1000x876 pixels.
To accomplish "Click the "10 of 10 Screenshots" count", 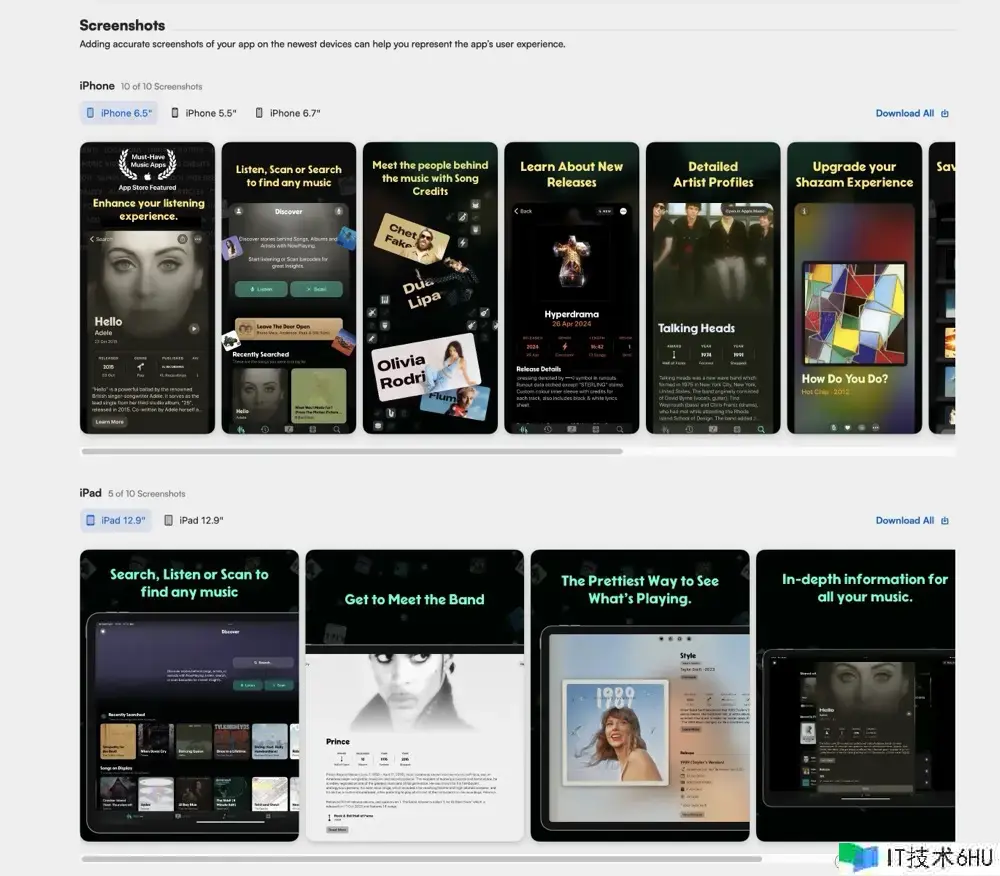I will [x=161, y=87].
